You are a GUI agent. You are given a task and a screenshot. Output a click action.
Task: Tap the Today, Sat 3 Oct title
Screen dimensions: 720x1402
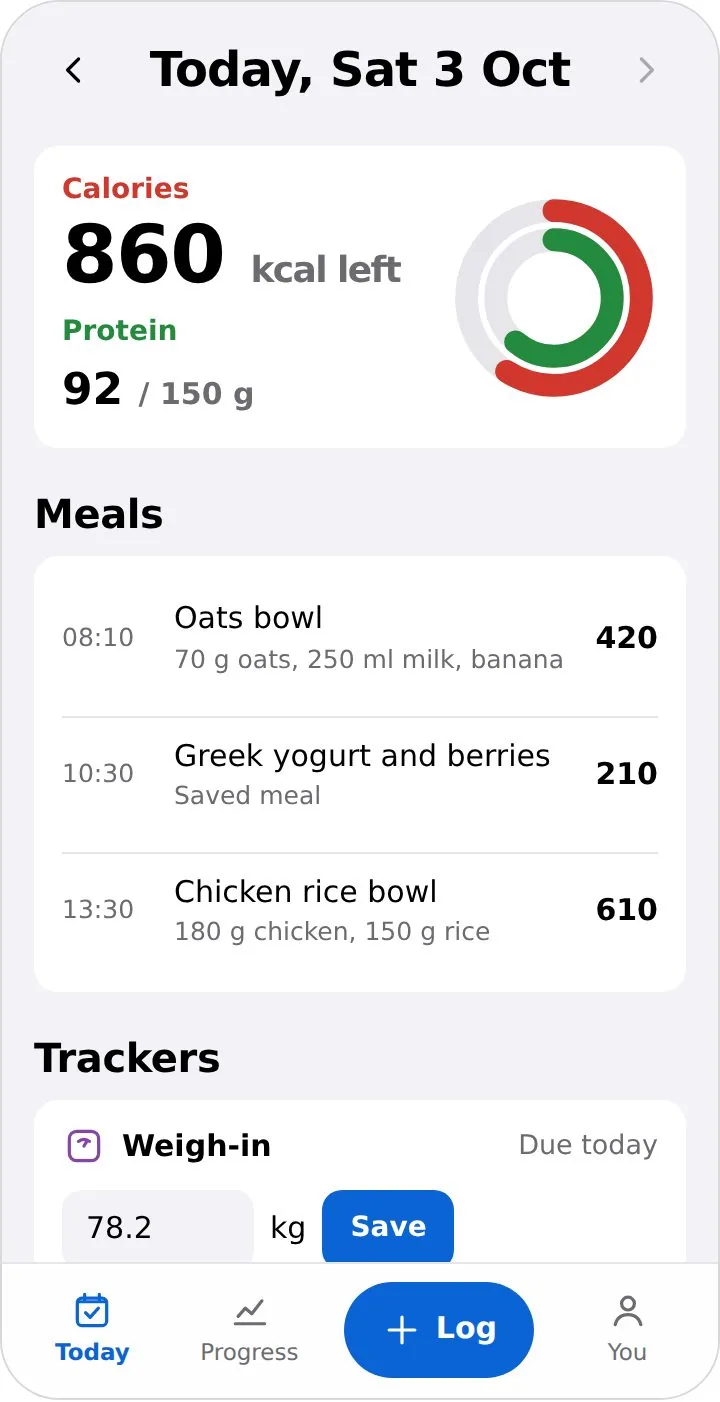tap(360, 70)
